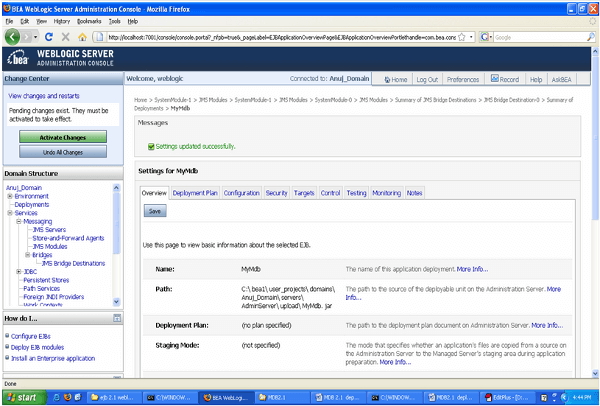
Task: Click the Activate Changes button
Action: (63, 137)
